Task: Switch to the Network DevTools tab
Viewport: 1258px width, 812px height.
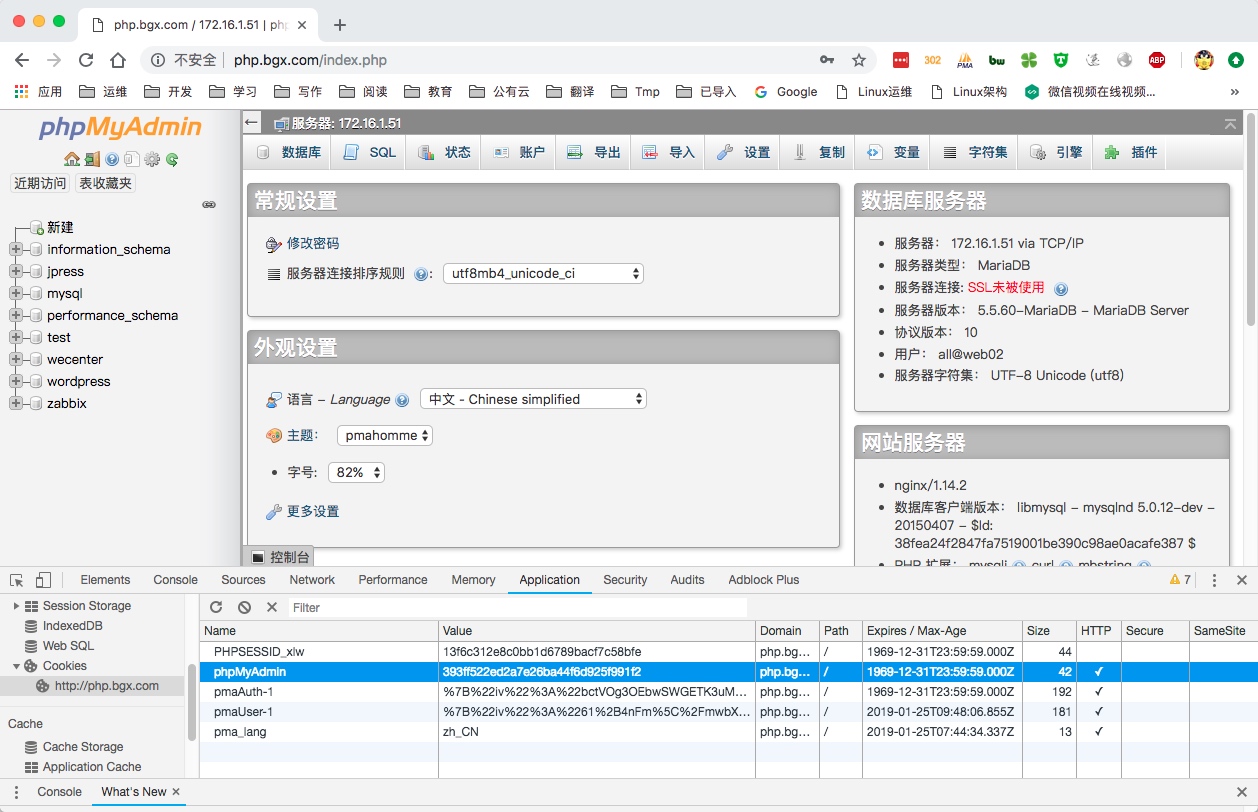Action: tap(312, 580)
